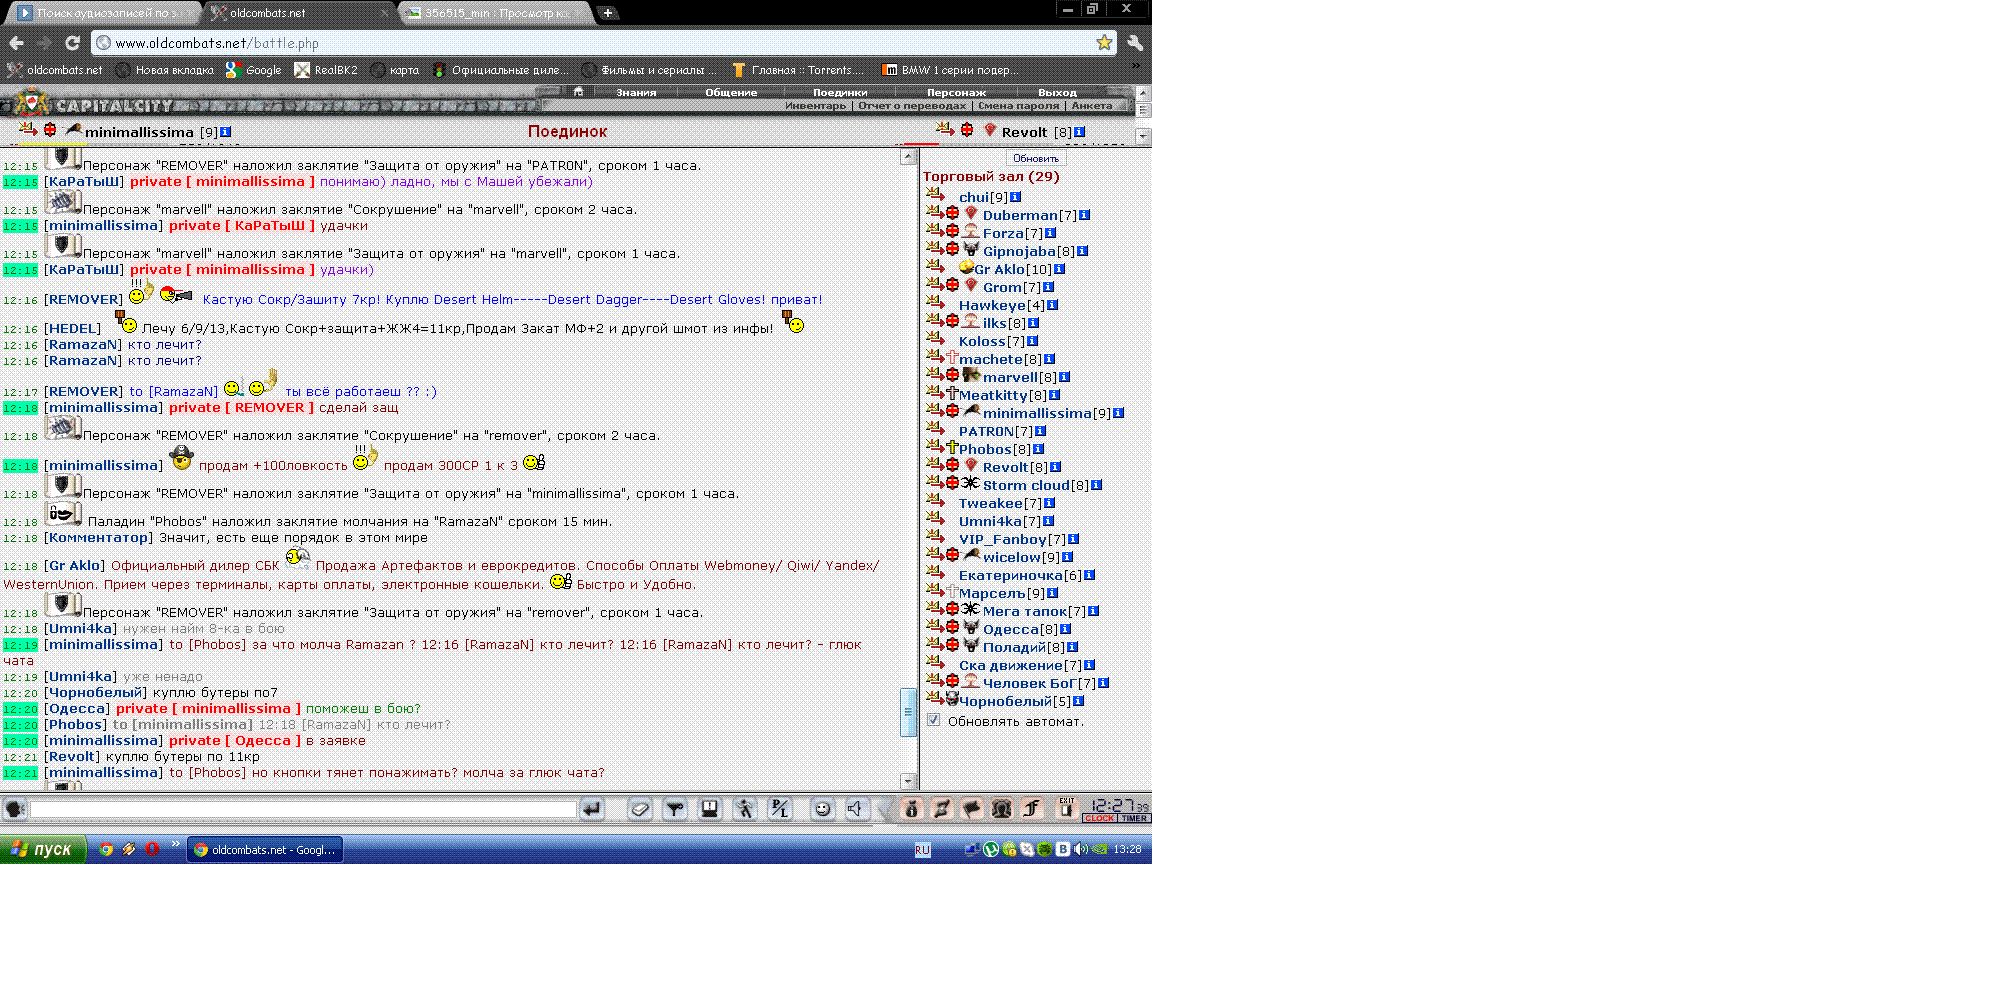Click the RU language indicator in tray
The image size is (1999, 999).
click(x=922, y=850)
